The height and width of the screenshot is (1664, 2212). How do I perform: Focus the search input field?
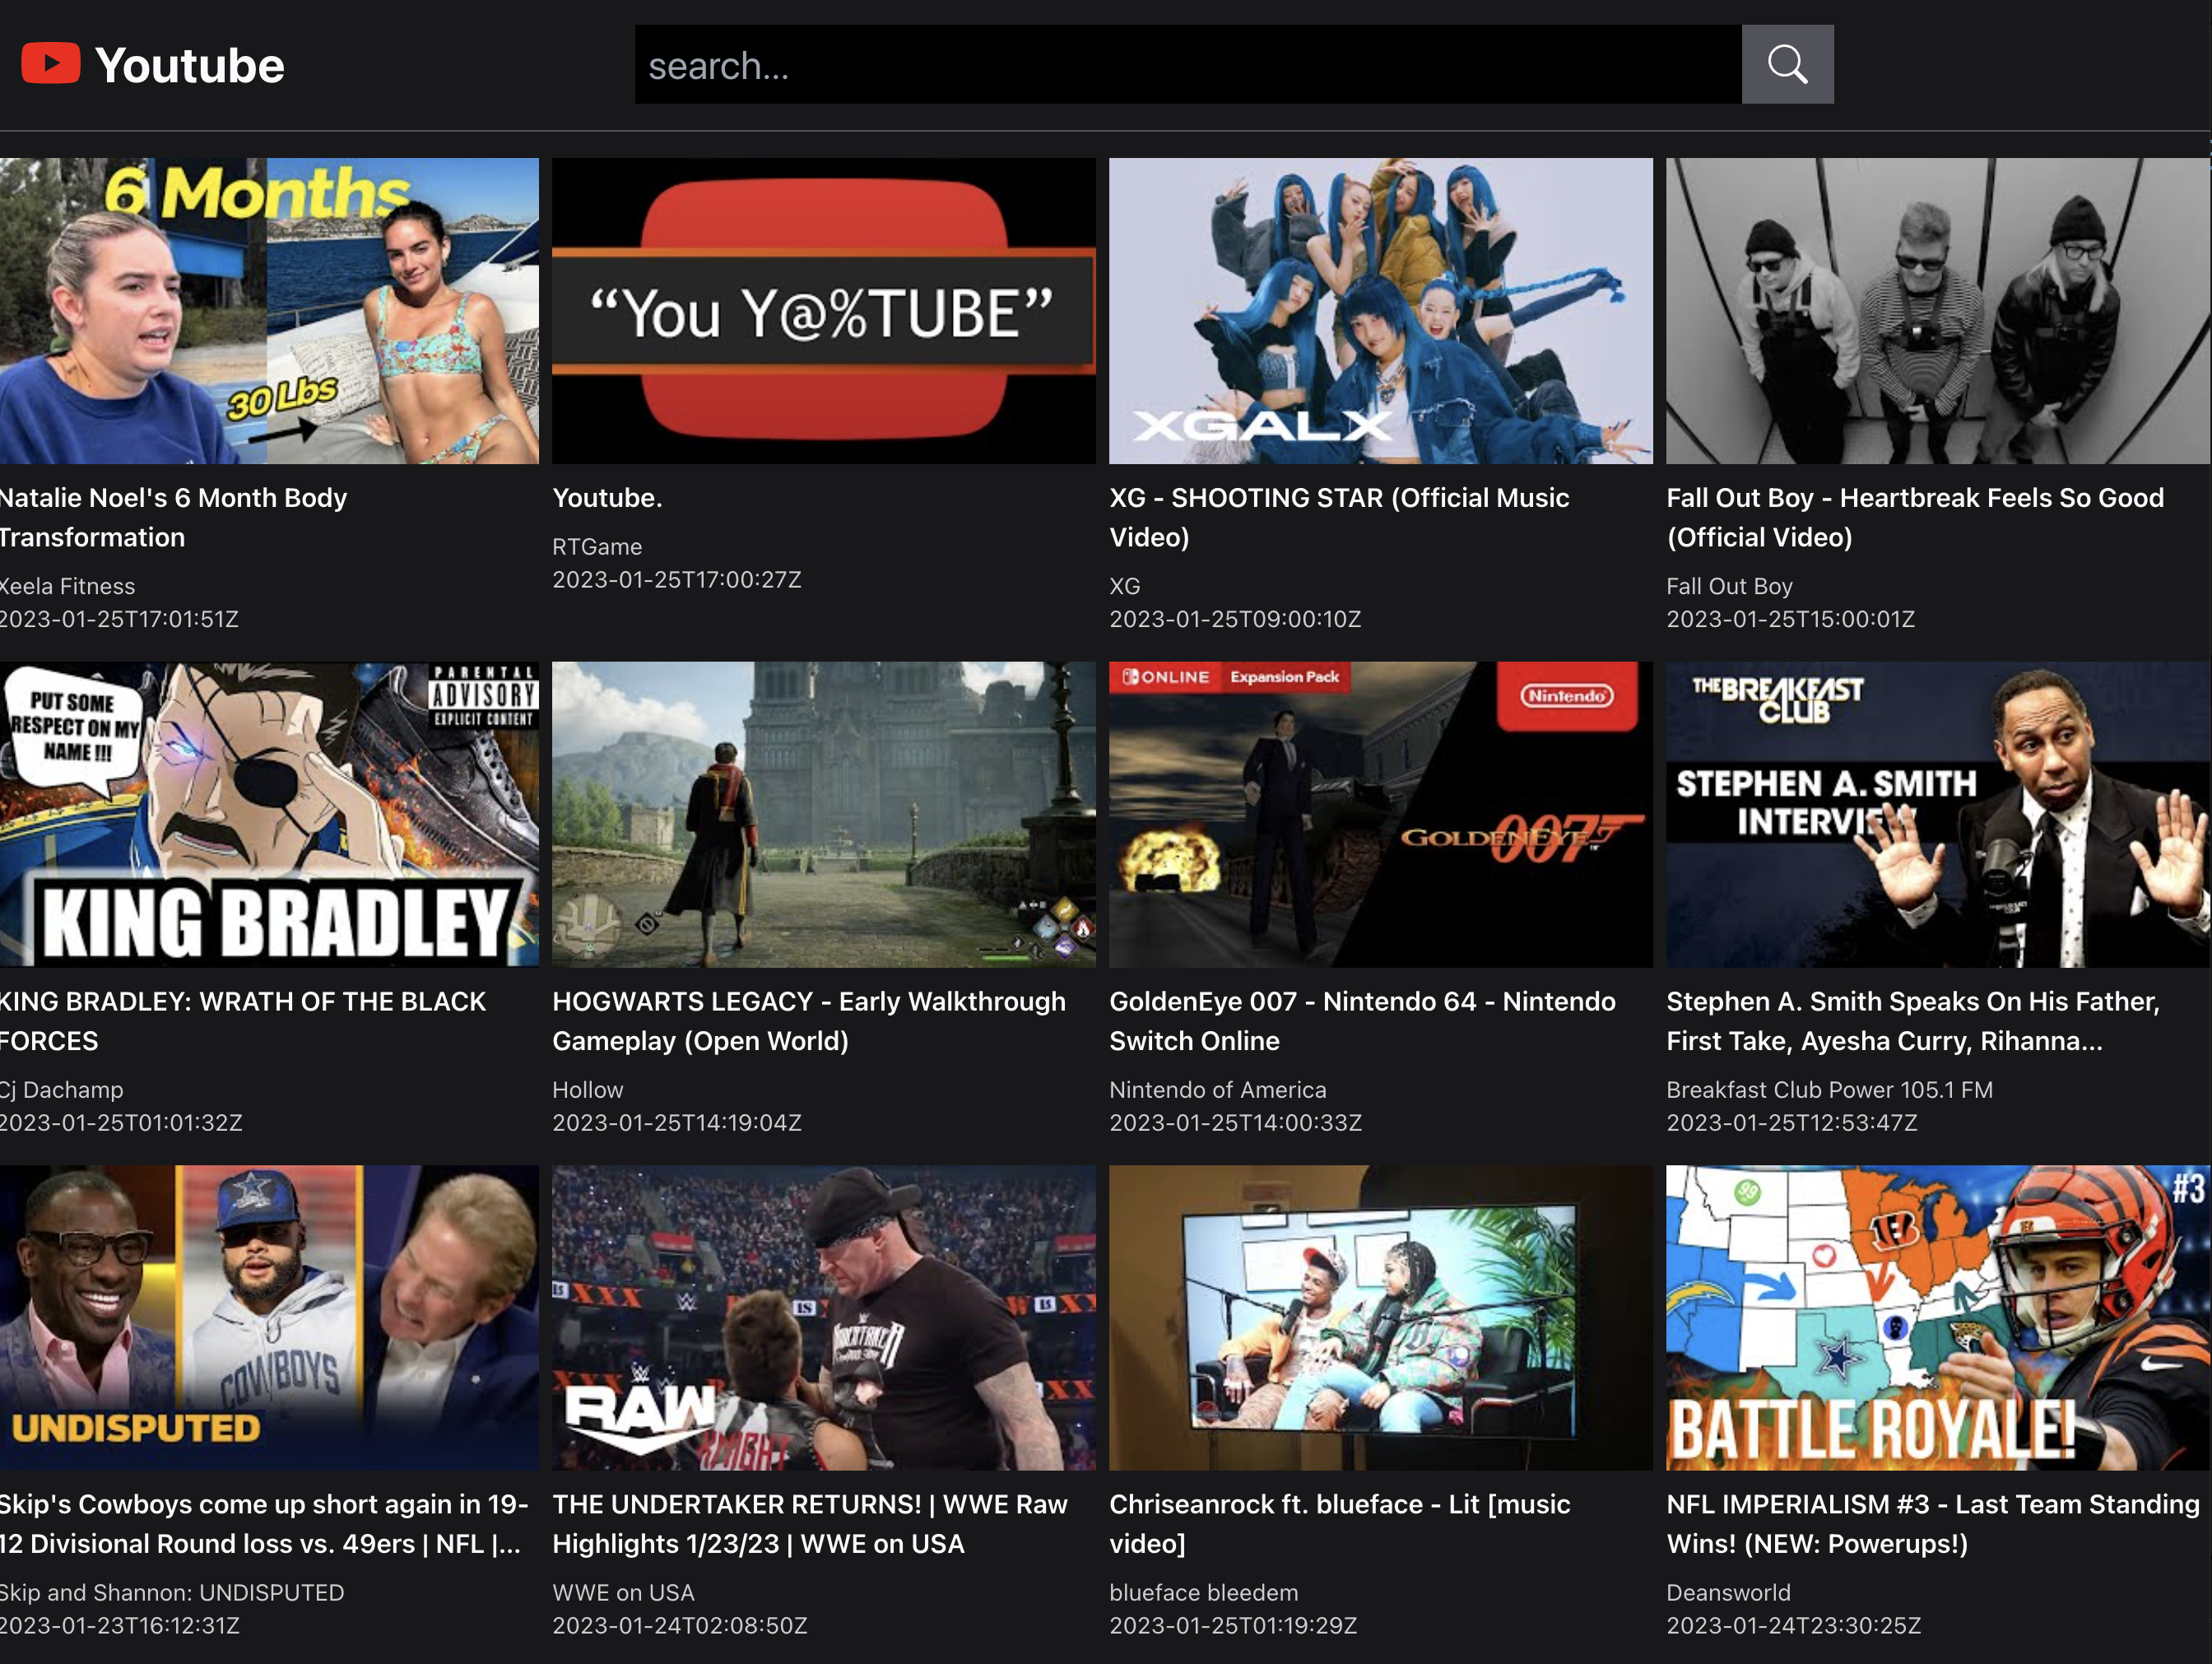[x=1188, y=64]
